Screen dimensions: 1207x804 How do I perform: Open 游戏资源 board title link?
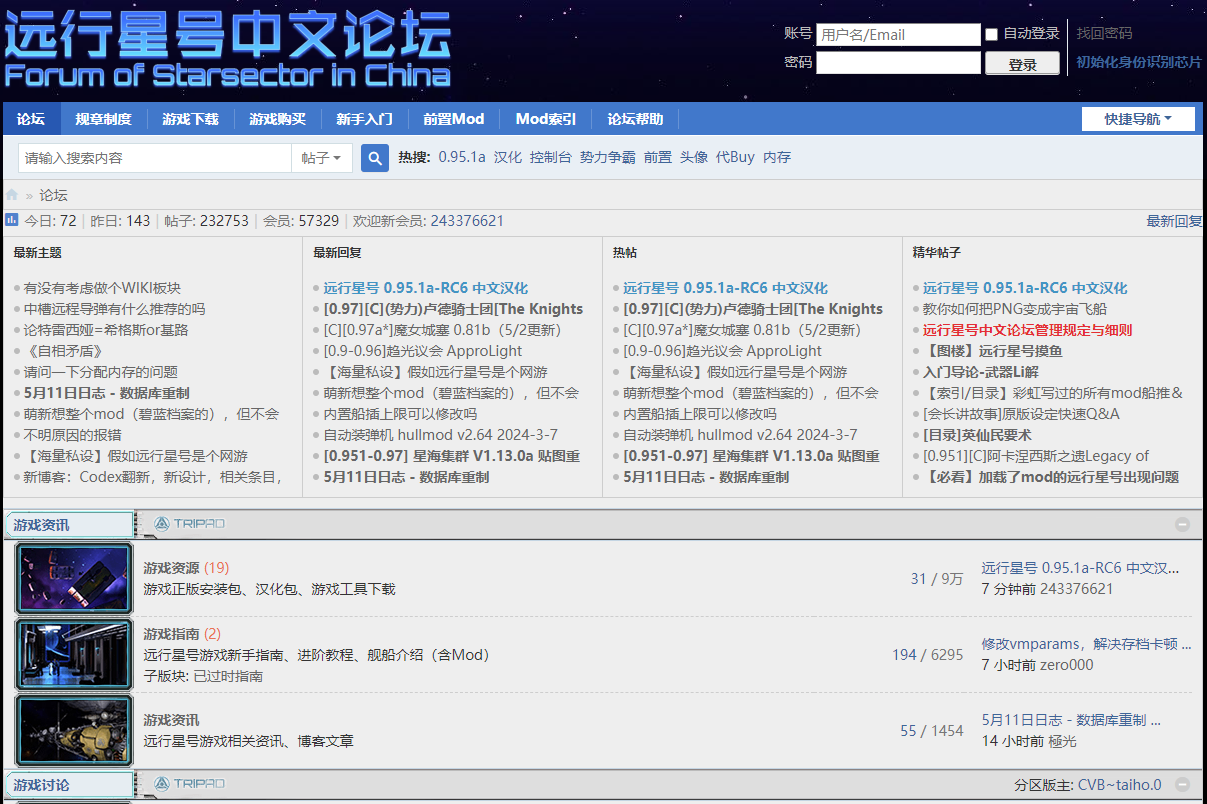click(171, 568)
